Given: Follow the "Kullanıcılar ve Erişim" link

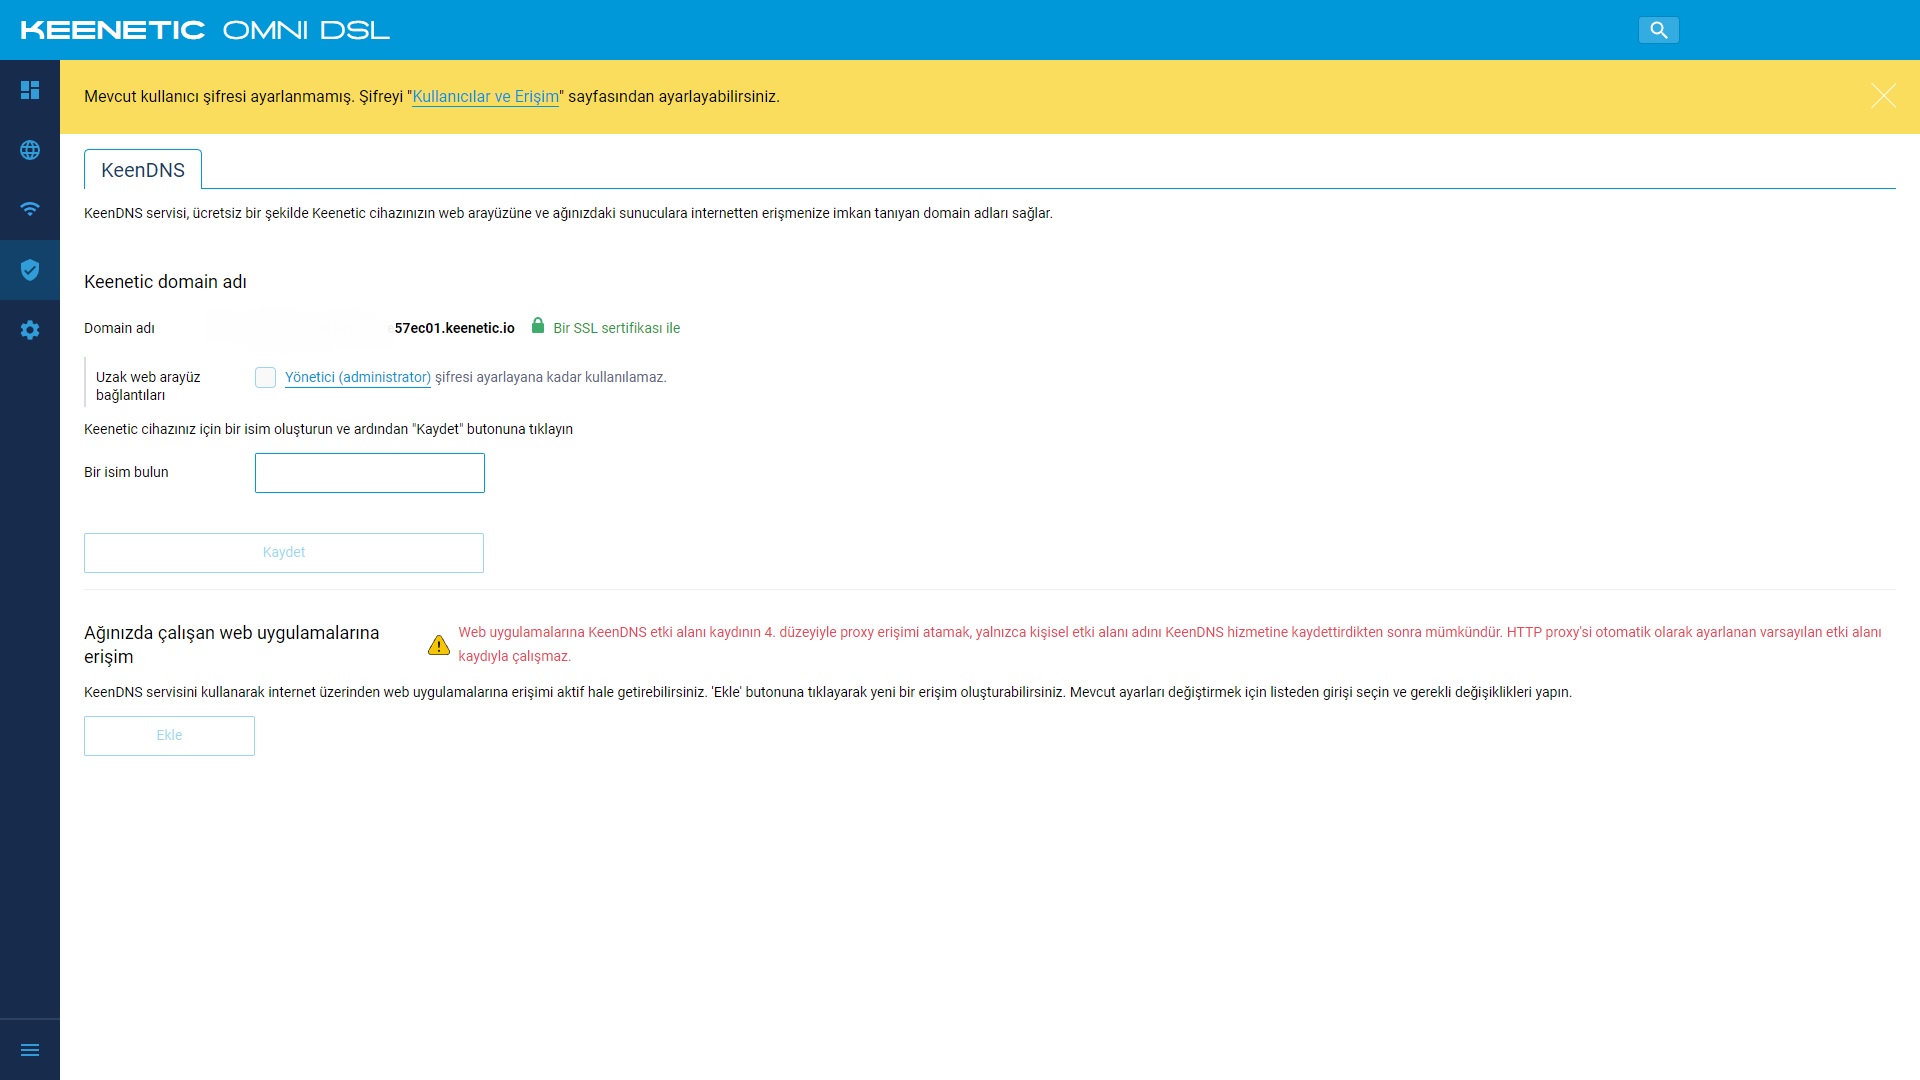Looking at the screenshot, I should (486, 97).
